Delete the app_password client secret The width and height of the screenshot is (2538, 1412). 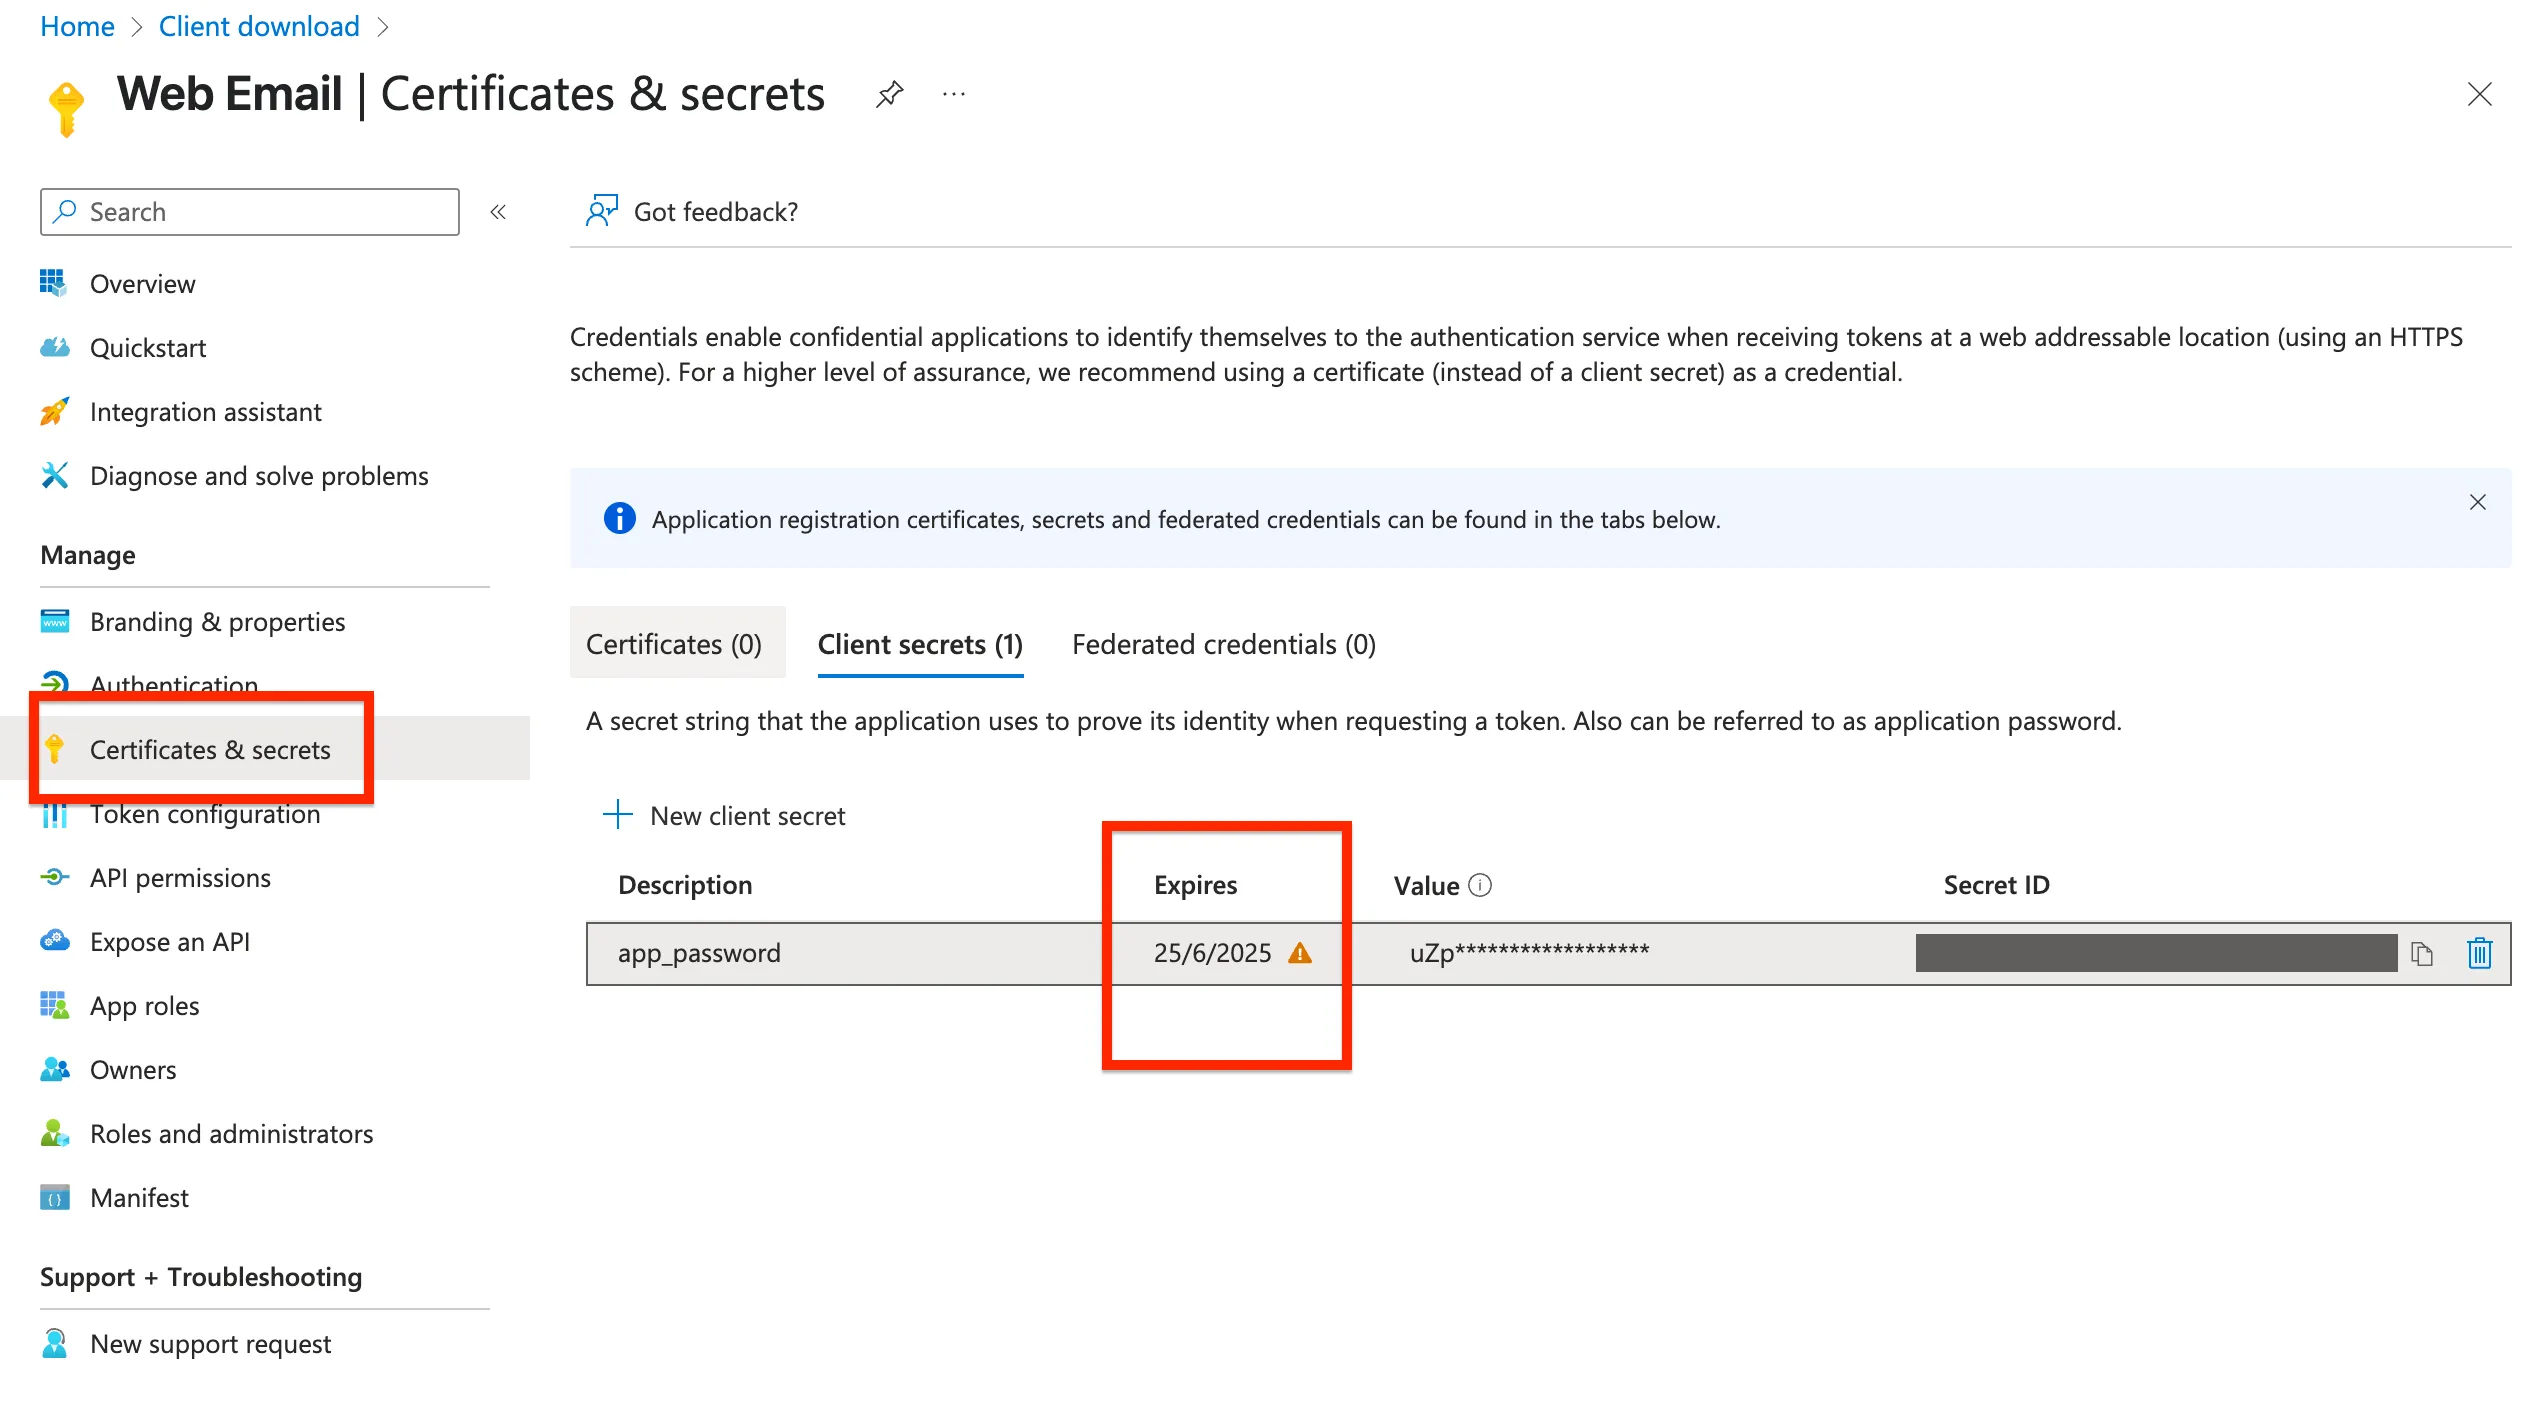[x=2479, y=954]
